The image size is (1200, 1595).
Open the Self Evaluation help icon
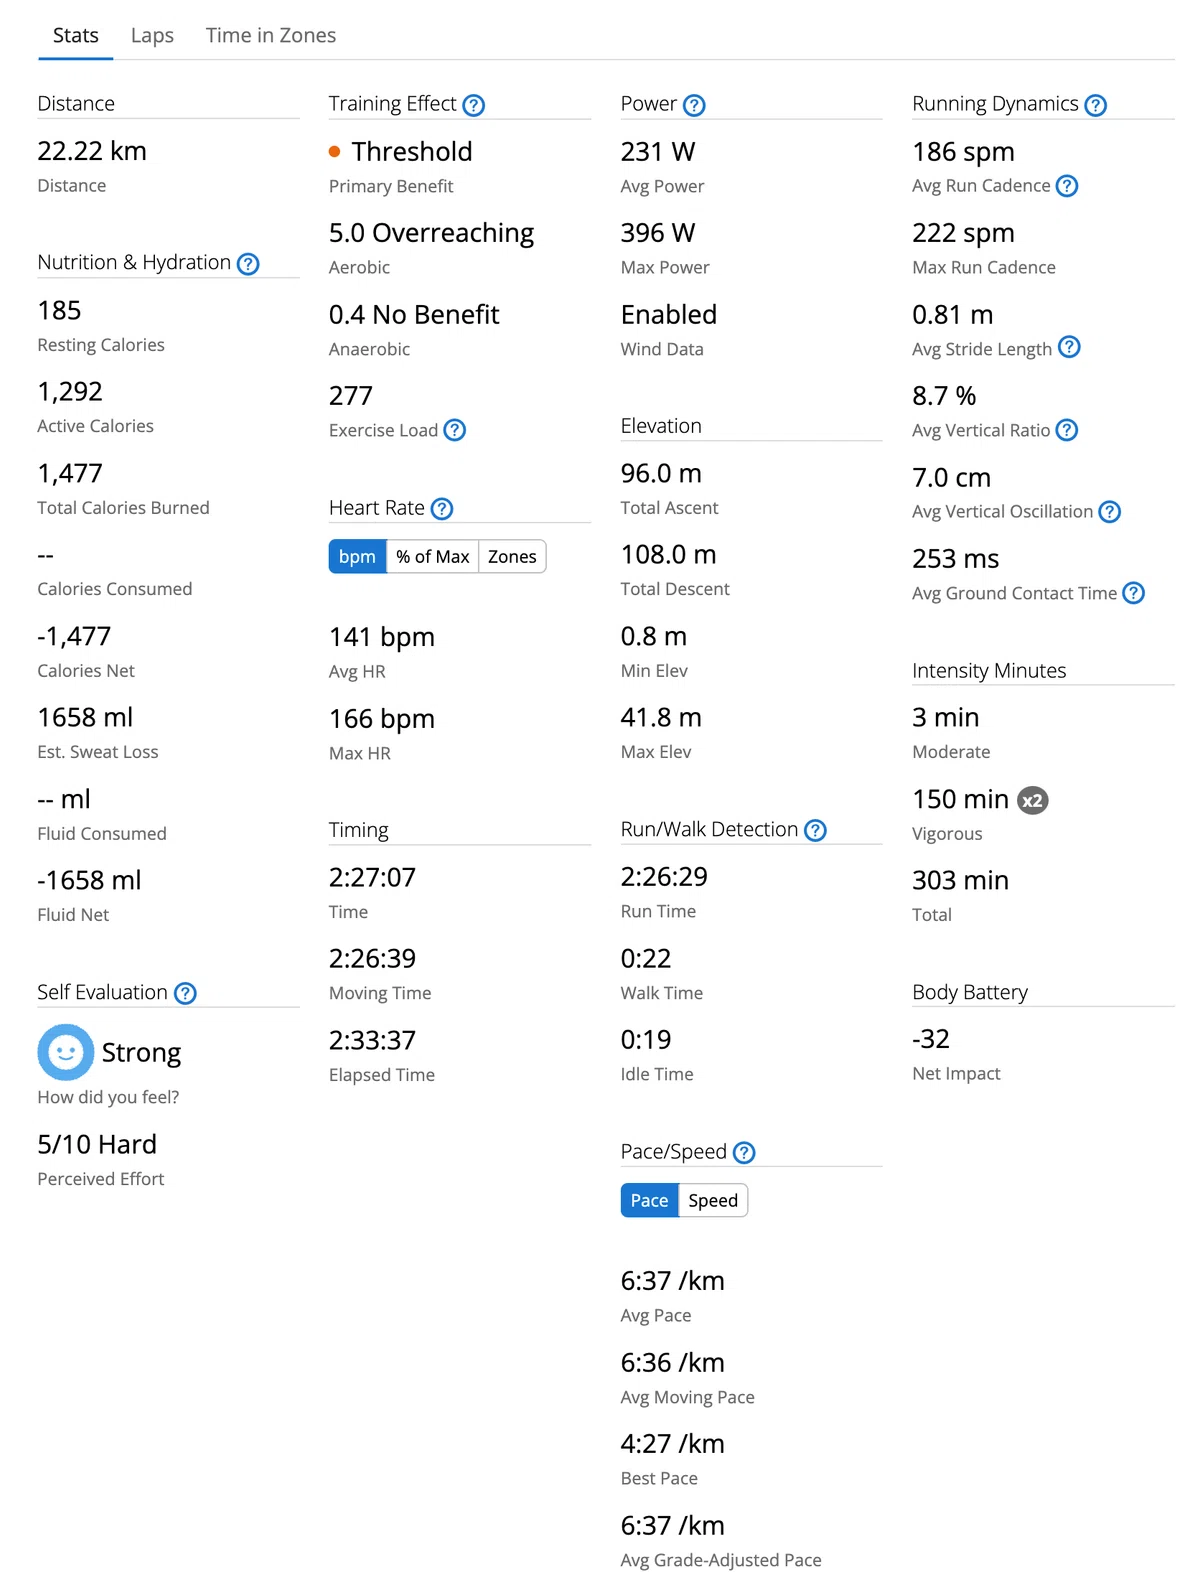(x=185, y=993)
